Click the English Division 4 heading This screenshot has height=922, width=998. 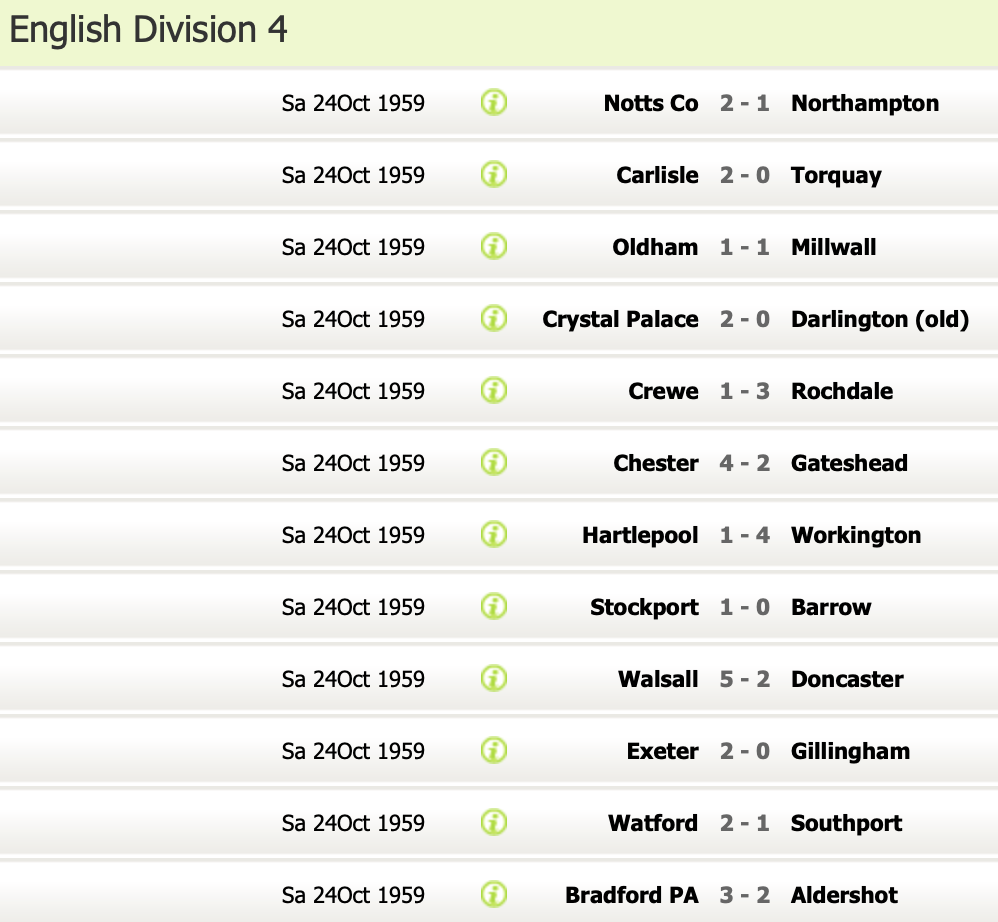(149, 30)
